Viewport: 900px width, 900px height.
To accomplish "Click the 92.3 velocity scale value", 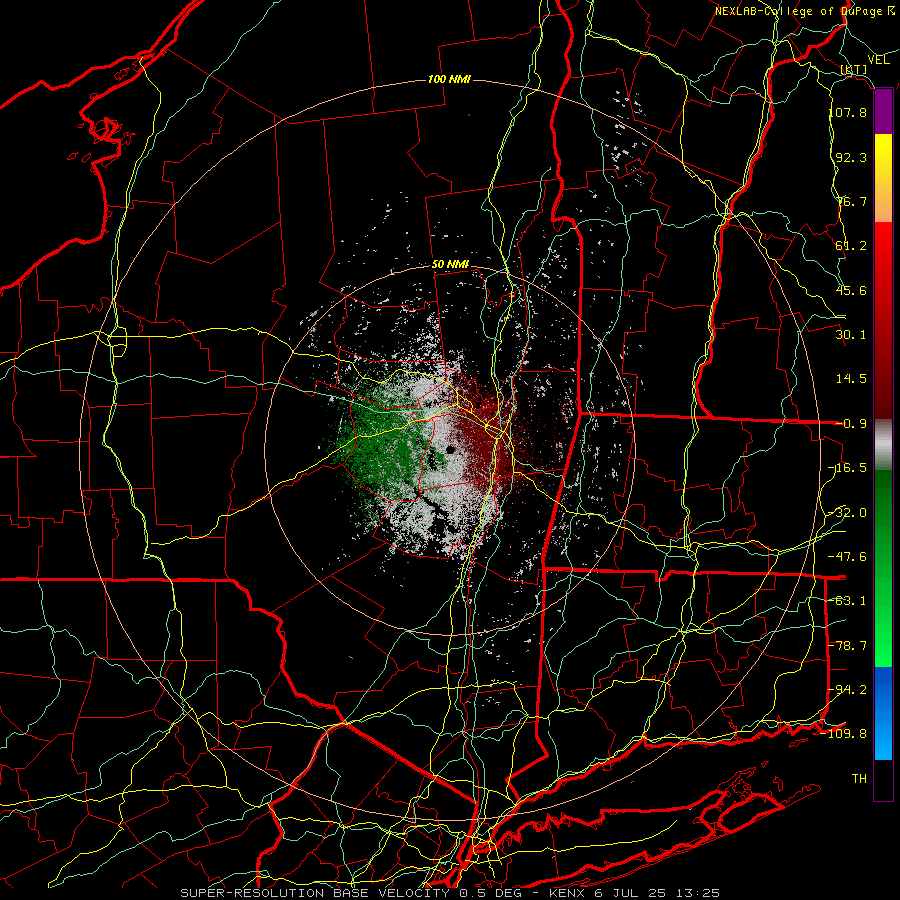I will (x=851, y=157).
